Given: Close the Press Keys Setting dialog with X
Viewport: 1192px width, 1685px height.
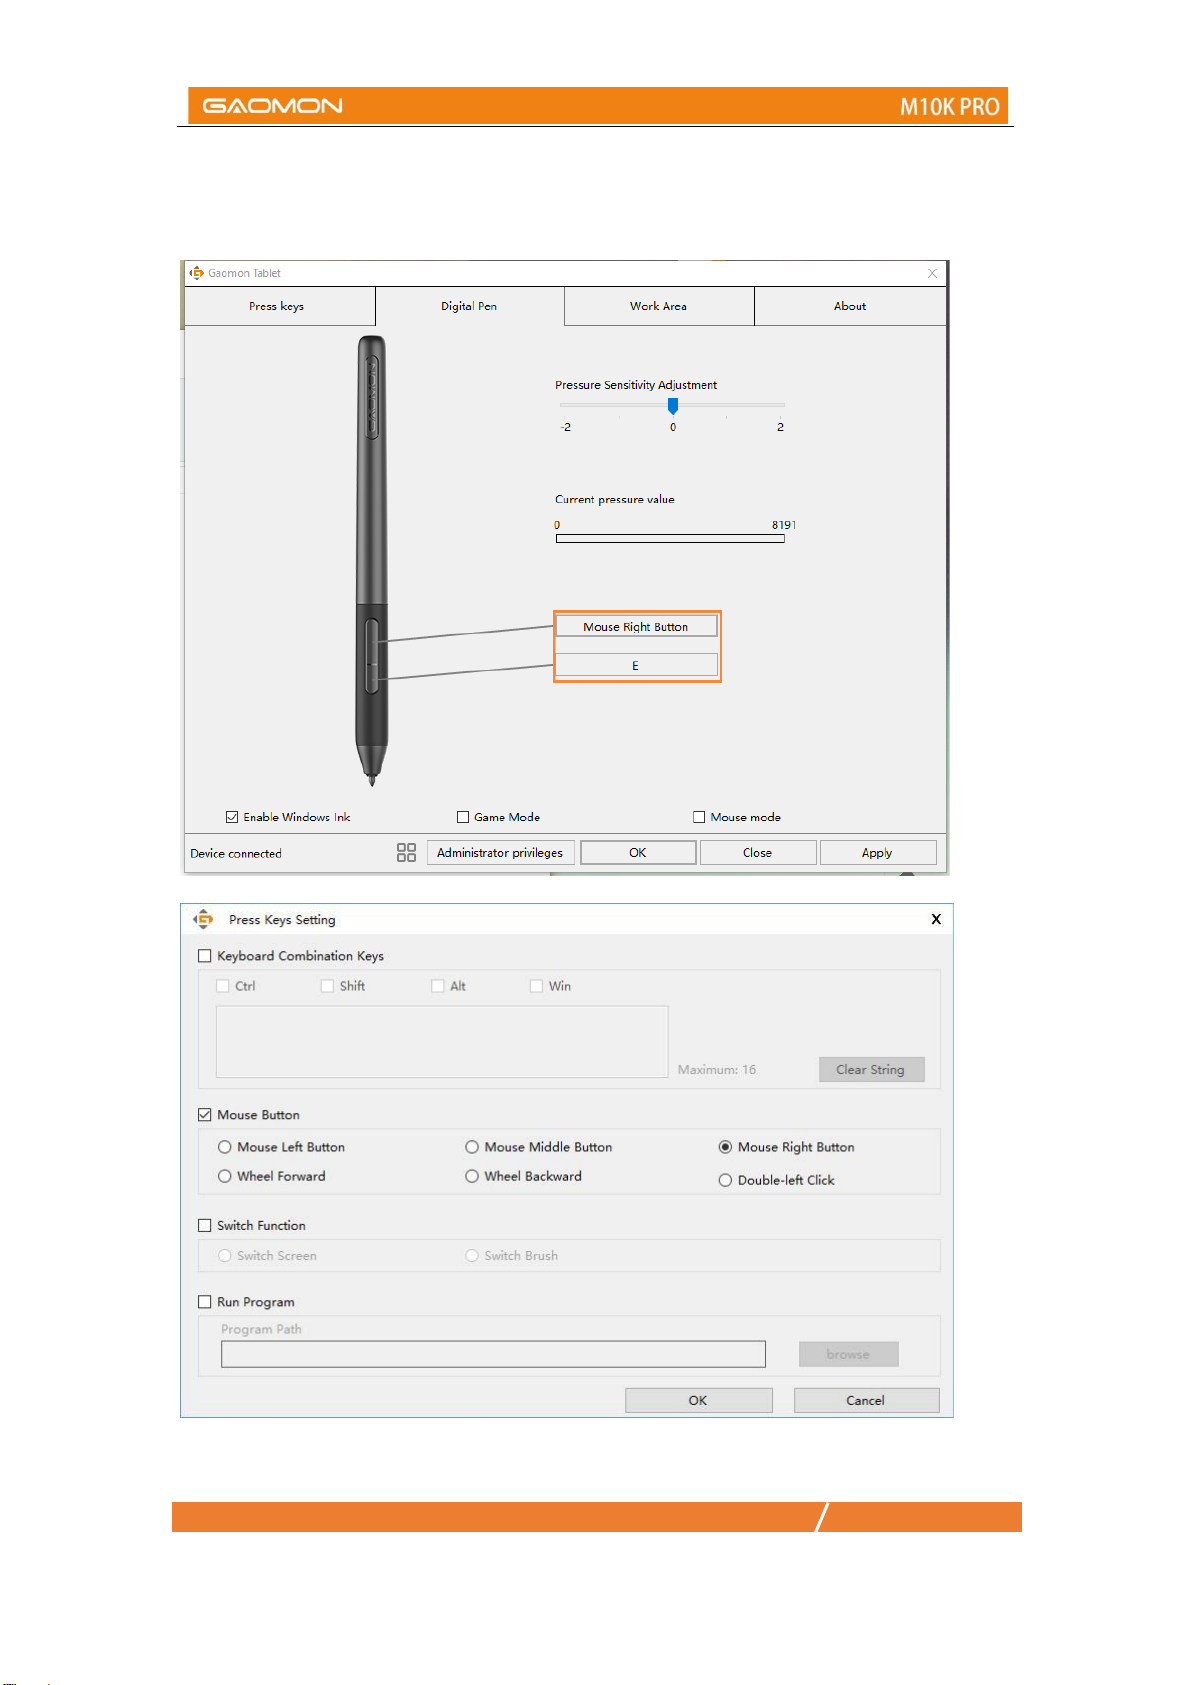Looking at the screenshot, I should click(936, 919).
